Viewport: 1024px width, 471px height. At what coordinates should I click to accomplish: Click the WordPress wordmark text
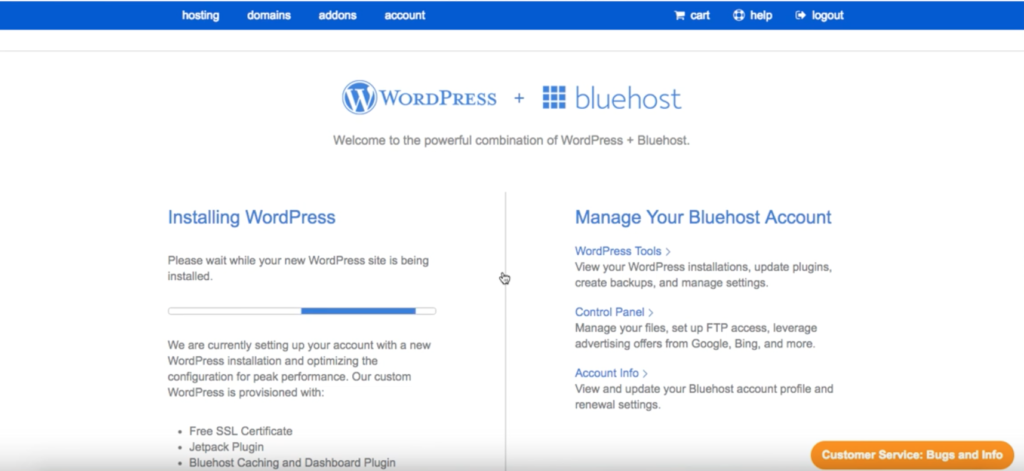438,99
